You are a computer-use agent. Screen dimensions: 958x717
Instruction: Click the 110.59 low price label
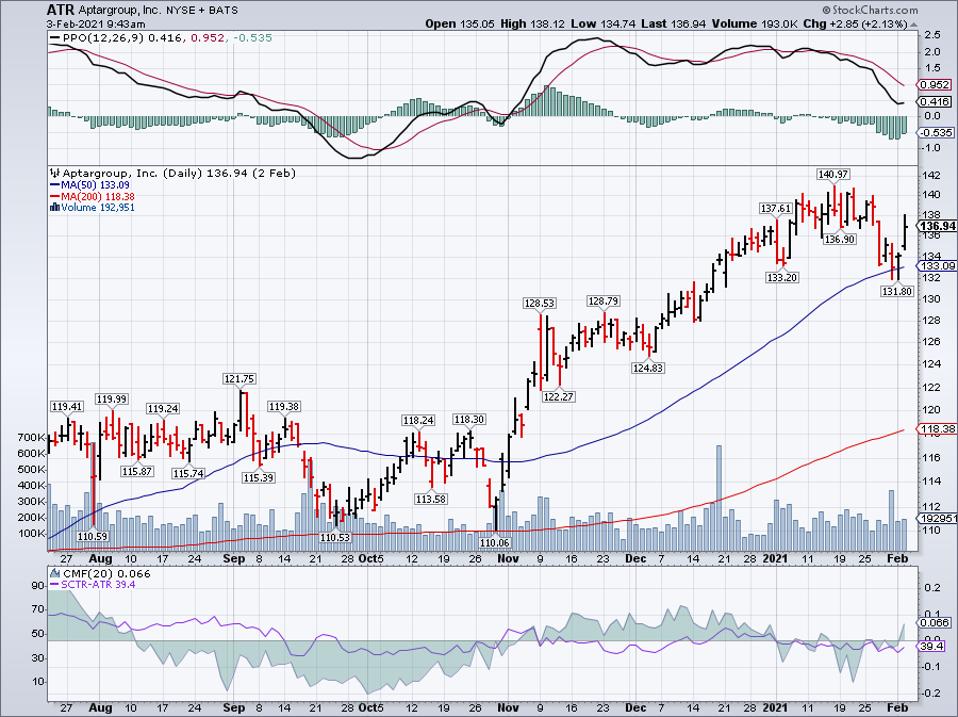[x=92, y=536]
